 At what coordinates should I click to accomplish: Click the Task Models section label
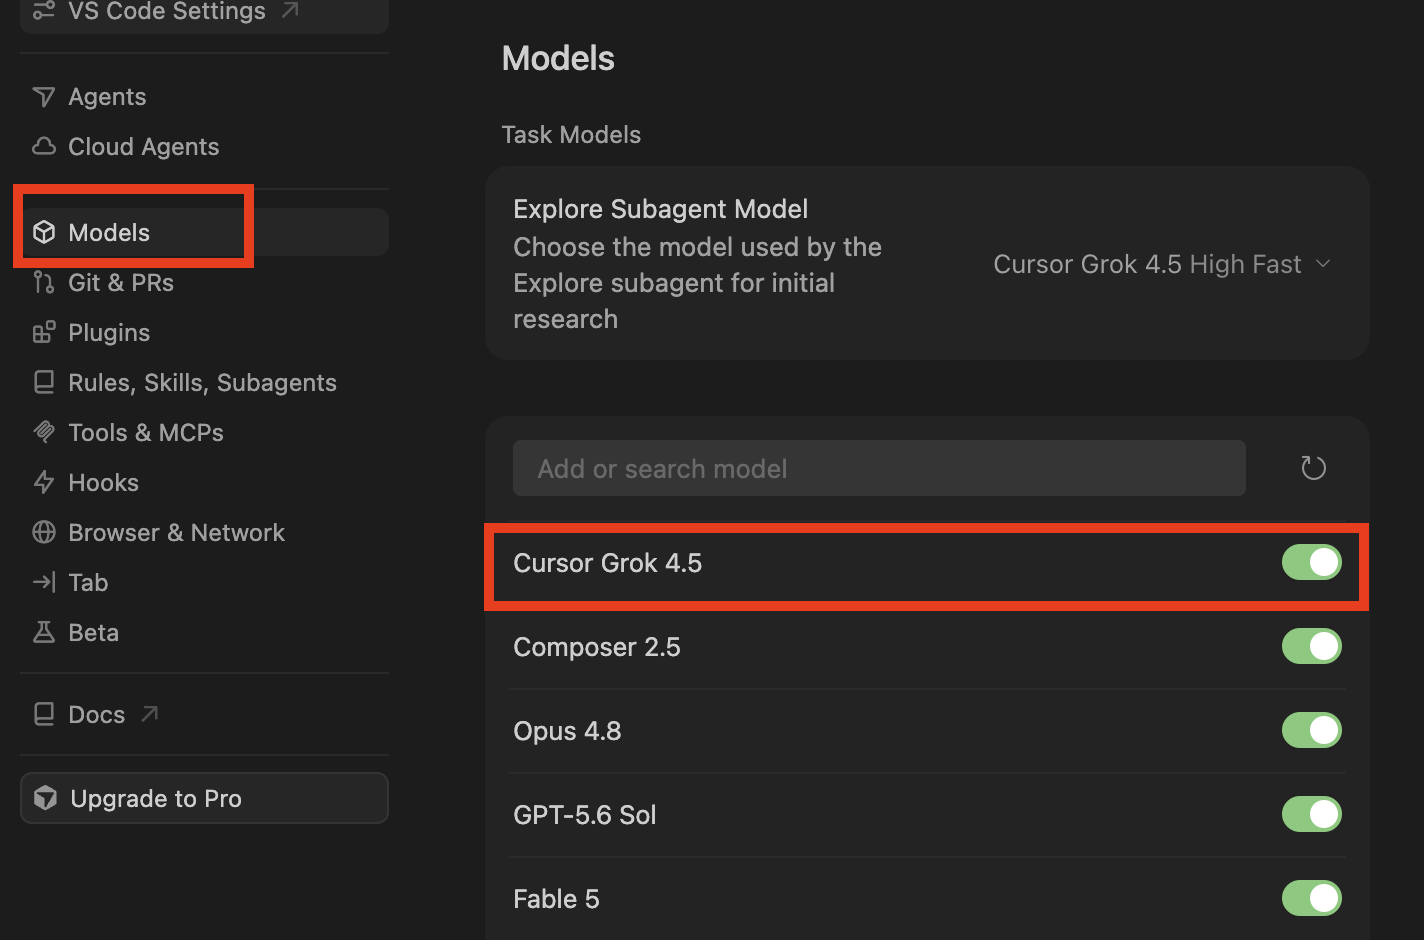[571, 135]
